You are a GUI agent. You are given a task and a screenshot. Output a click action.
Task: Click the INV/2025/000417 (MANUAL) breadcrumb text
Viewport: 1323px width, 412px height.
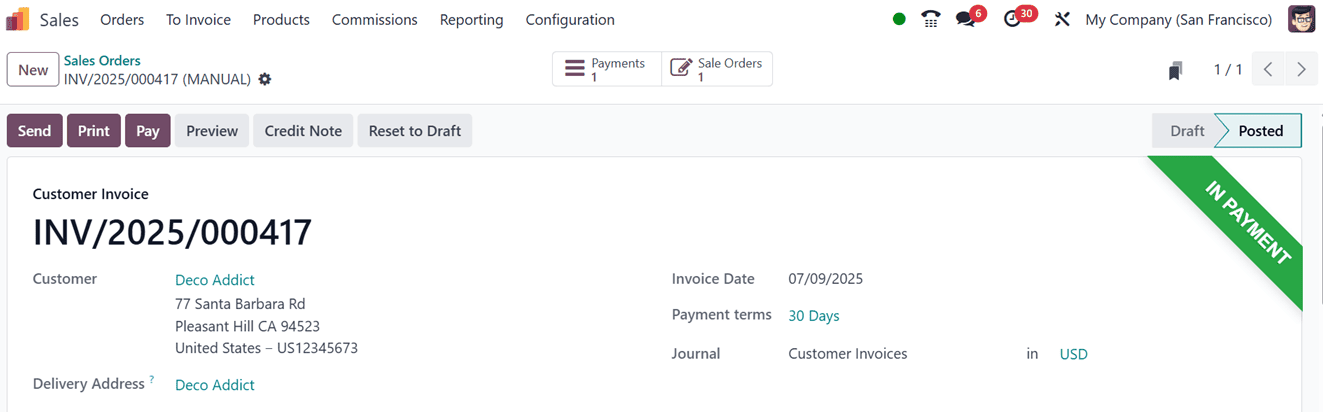click(x=157, y=79)
